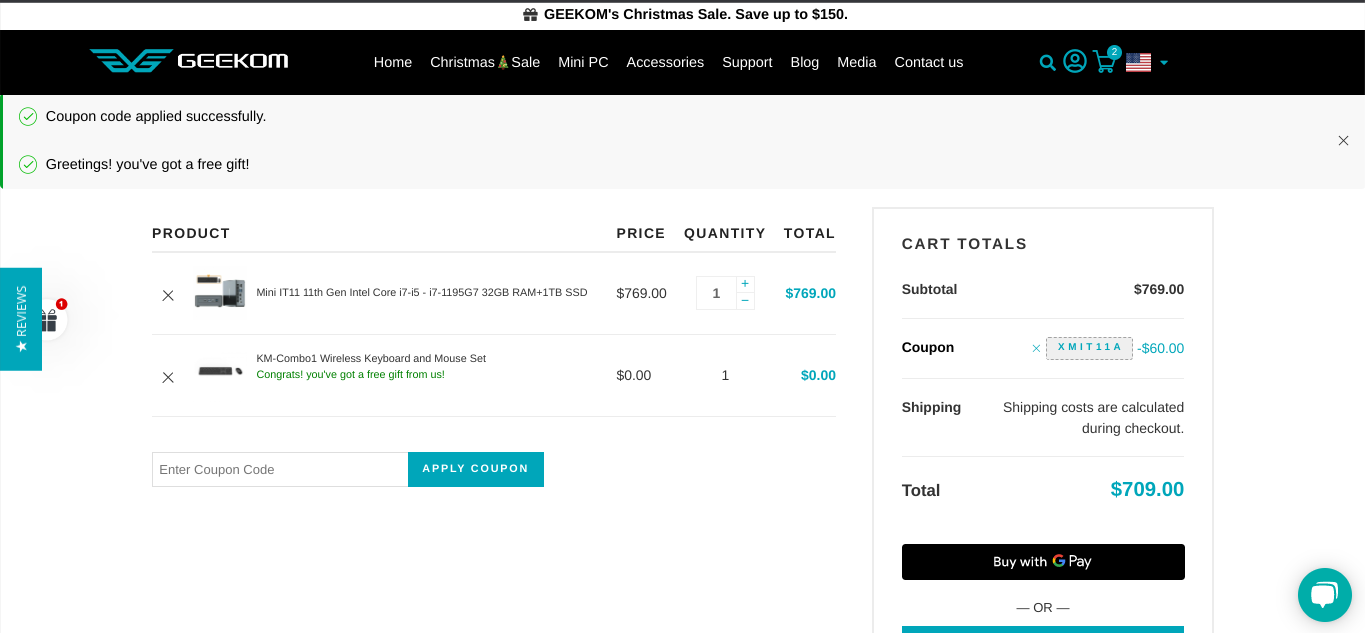This screenshot has width=1365, height=633.
Task: Click 'Coupon code applied successfully.' message
Action: (156, 116)
